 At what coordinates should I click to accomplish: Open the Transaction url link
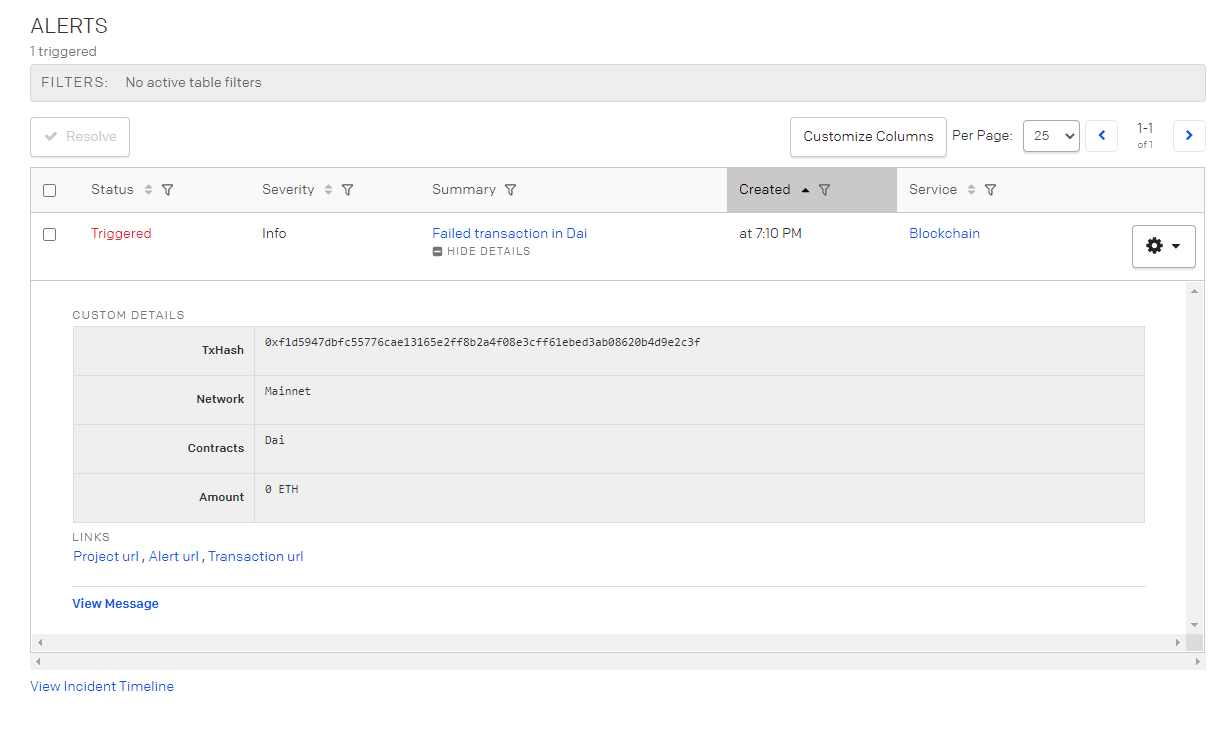pyautogui.click(x=256, y=556)
